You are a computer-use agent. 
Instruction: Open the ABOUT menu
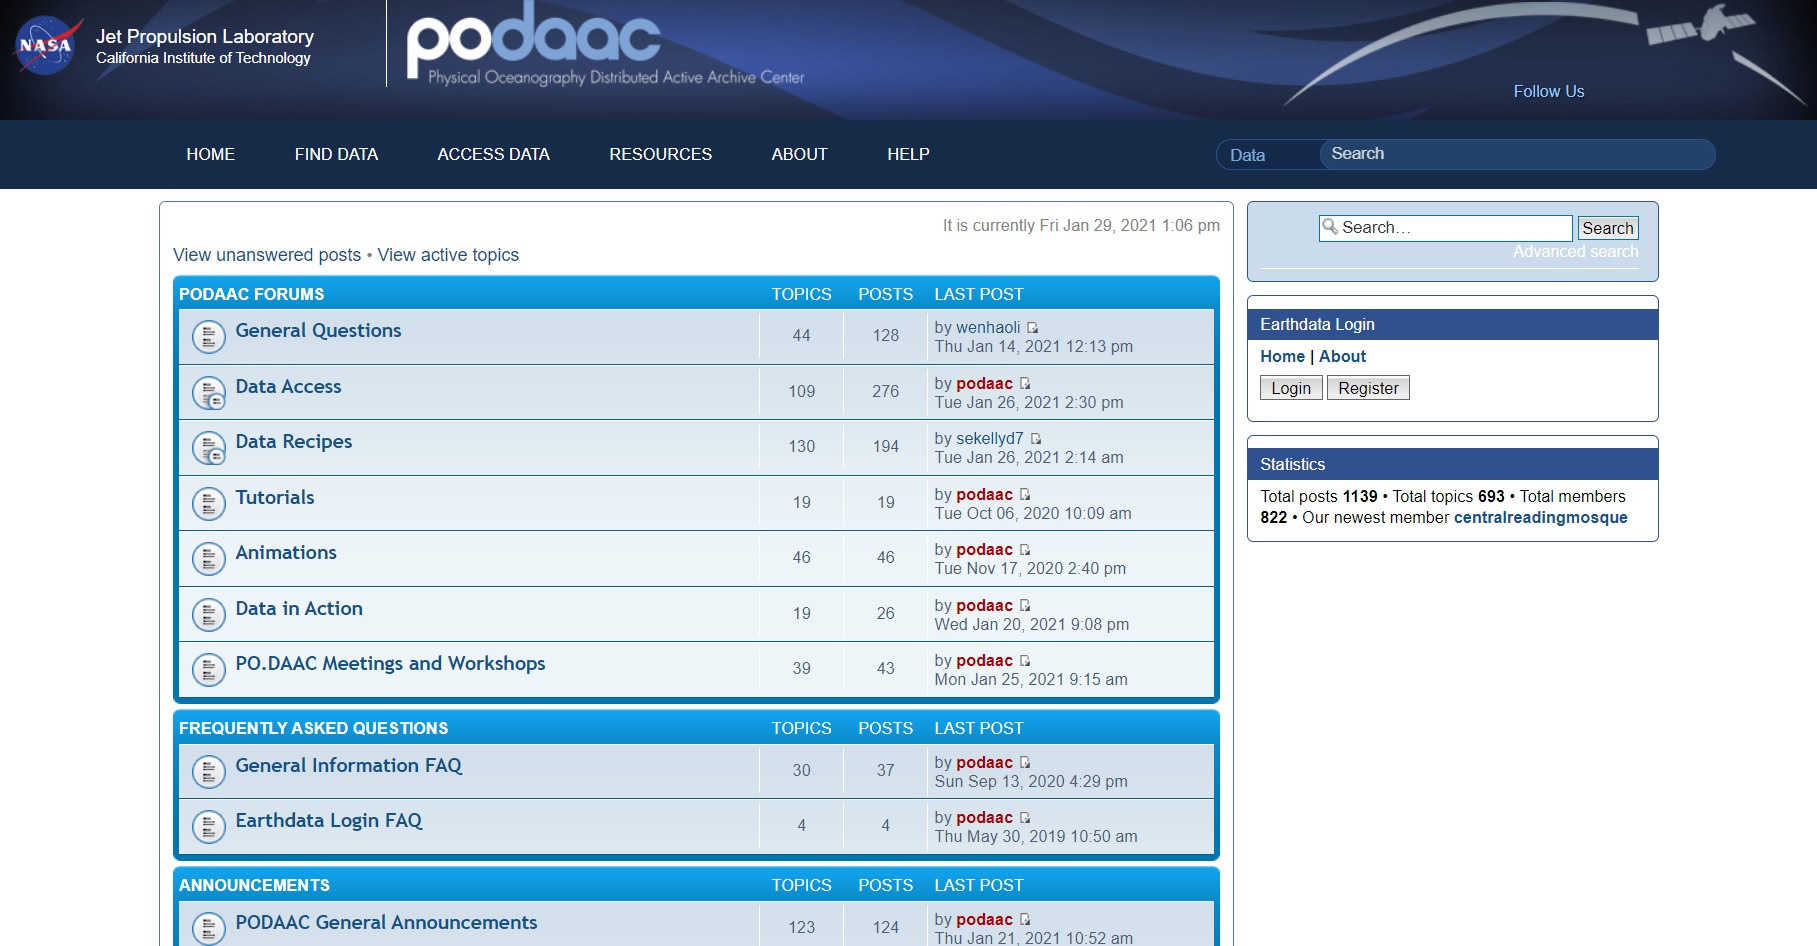(799, 154)
